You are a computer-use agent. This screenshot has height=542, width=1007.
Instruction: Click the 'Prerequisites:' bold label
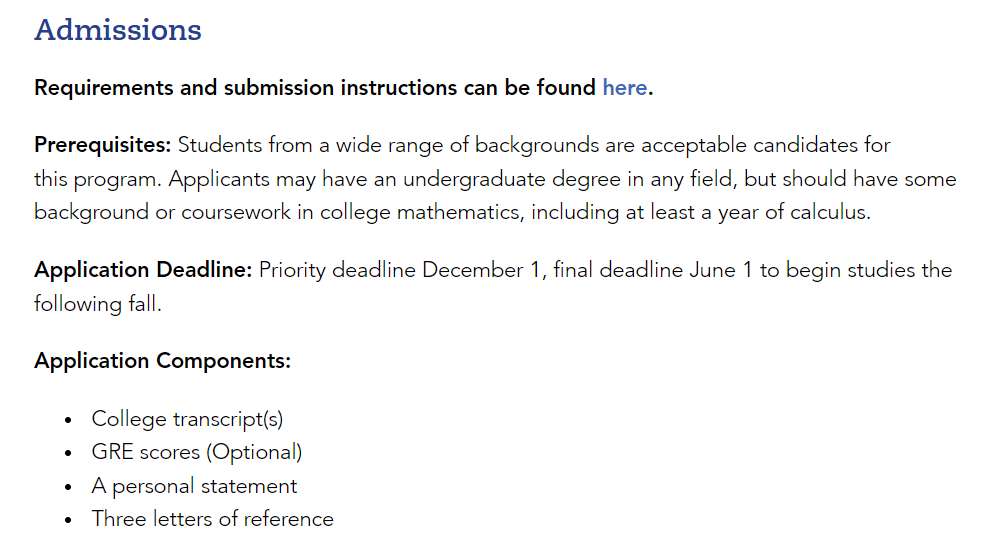[x=103, y=145]
